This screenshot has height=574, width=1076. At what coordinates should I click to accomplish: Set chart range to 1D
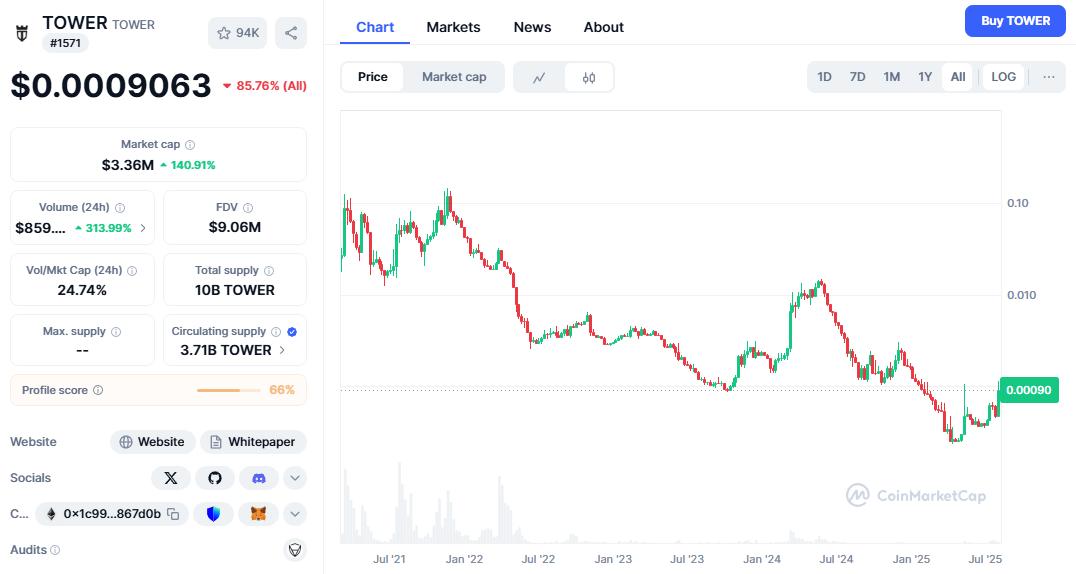pos(824,77)
